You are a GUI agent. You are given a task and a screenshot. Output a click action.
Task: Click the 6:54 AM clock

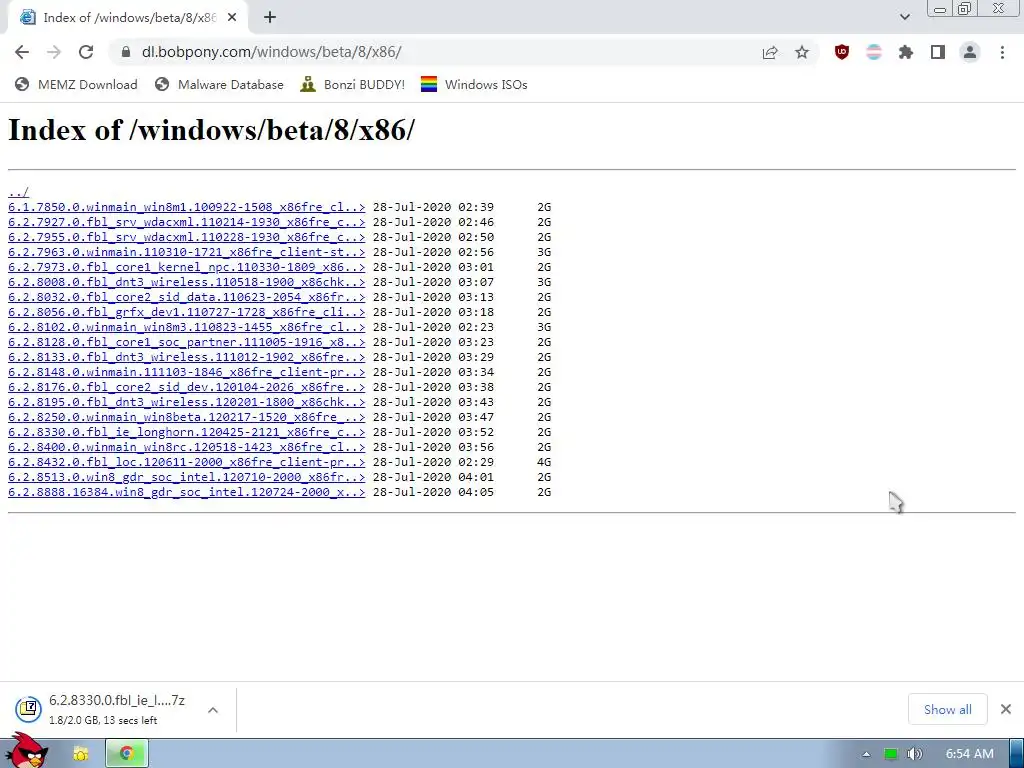pos(969,754)
